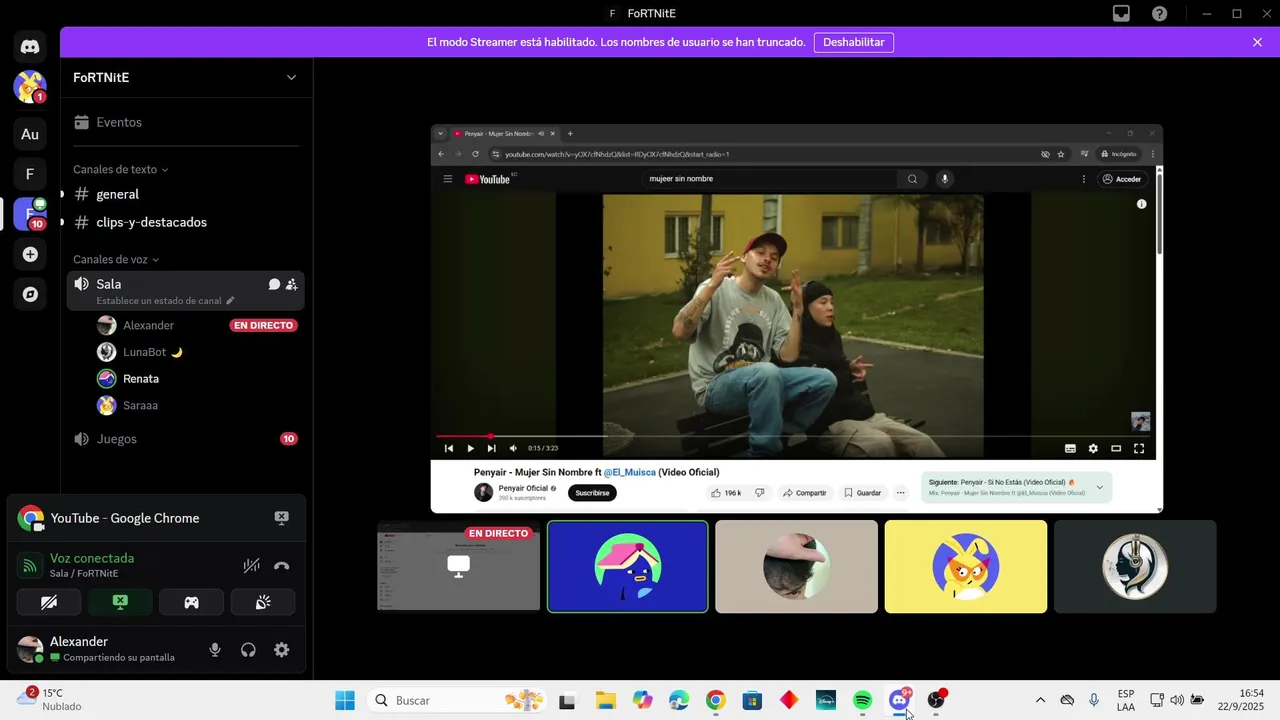Open user settings gear icon

point(282,650)
